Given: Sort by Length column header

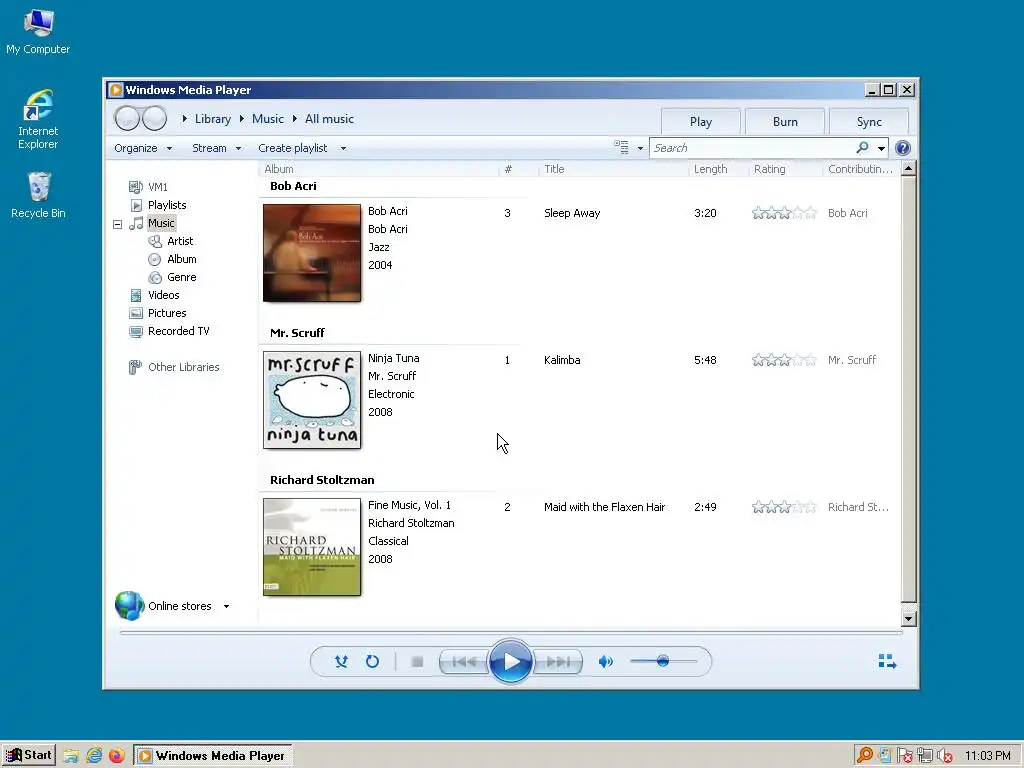Looking at the screenshot, I should click(718, 169).
